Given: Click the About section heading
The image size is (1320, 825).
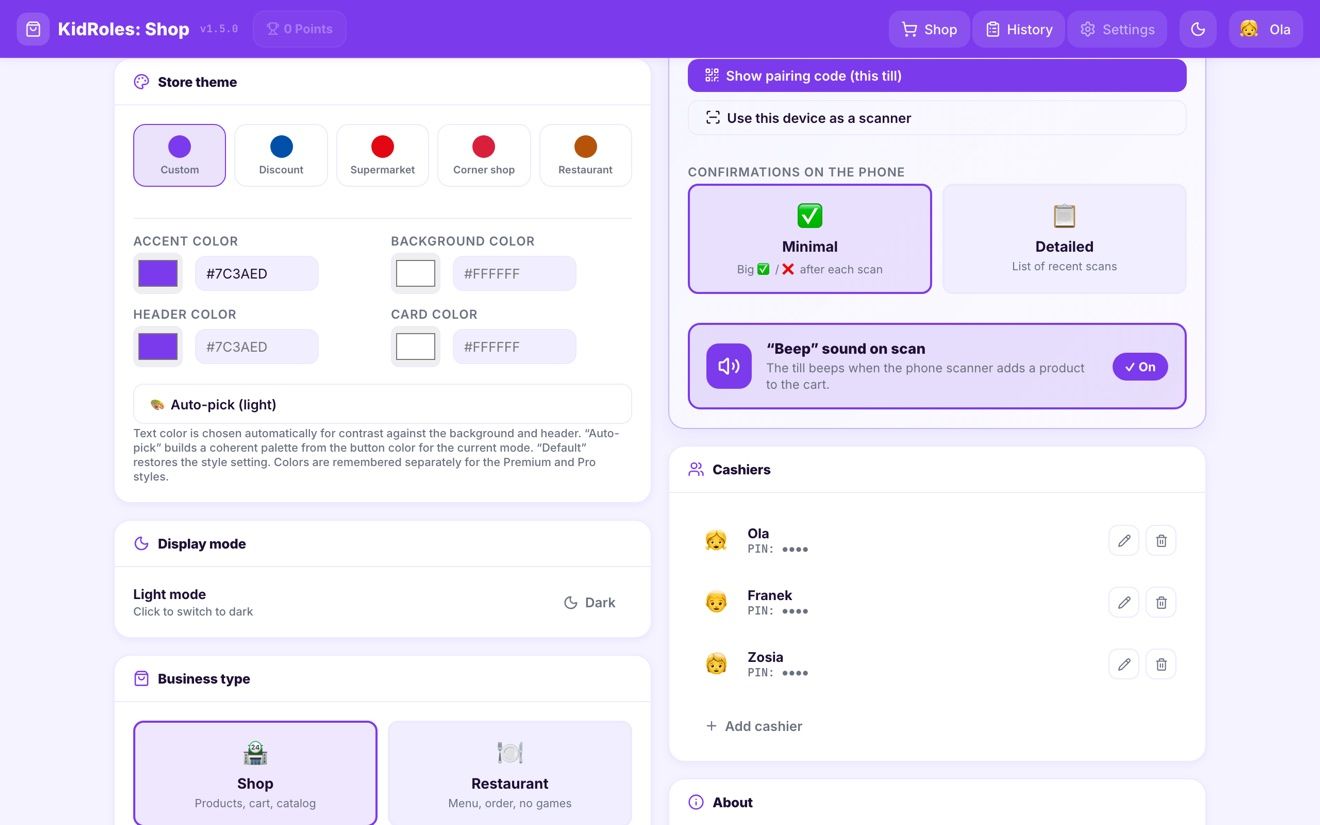Looking at the screenshot, I should [x=732, y=802].
